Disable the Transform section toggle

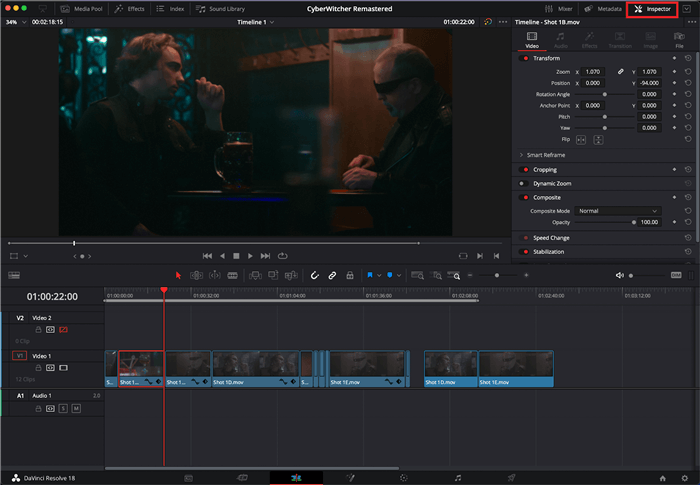(523, 58)
